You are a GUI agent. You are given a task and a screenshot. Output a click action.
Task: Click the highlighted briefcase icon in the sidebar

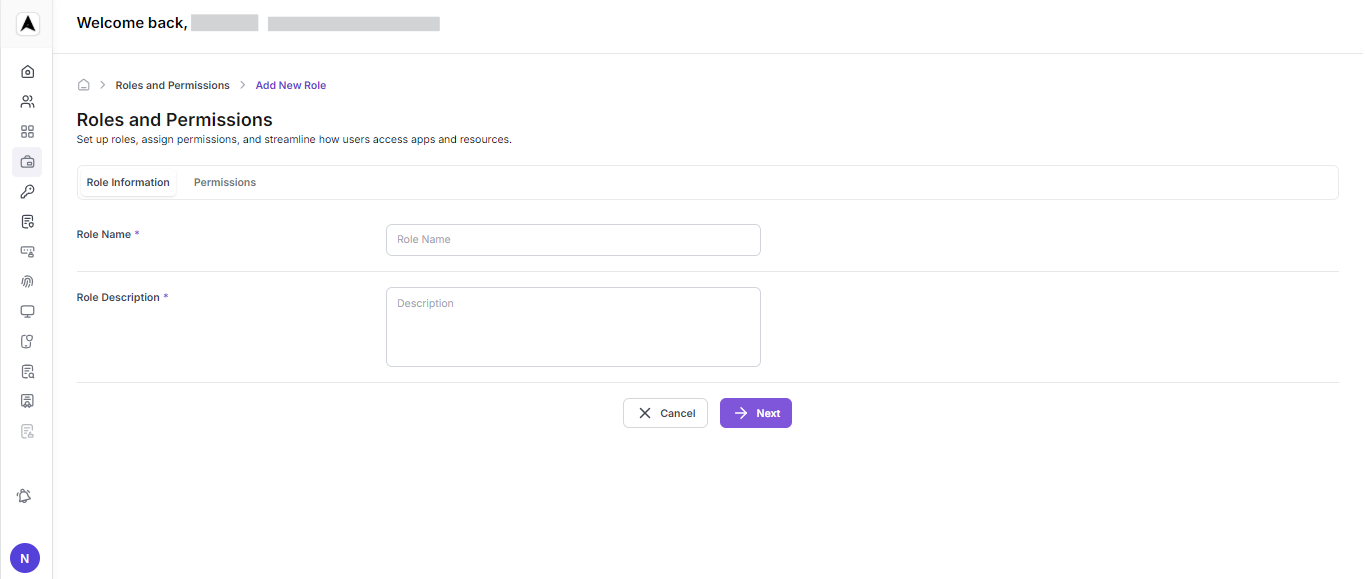27,161
